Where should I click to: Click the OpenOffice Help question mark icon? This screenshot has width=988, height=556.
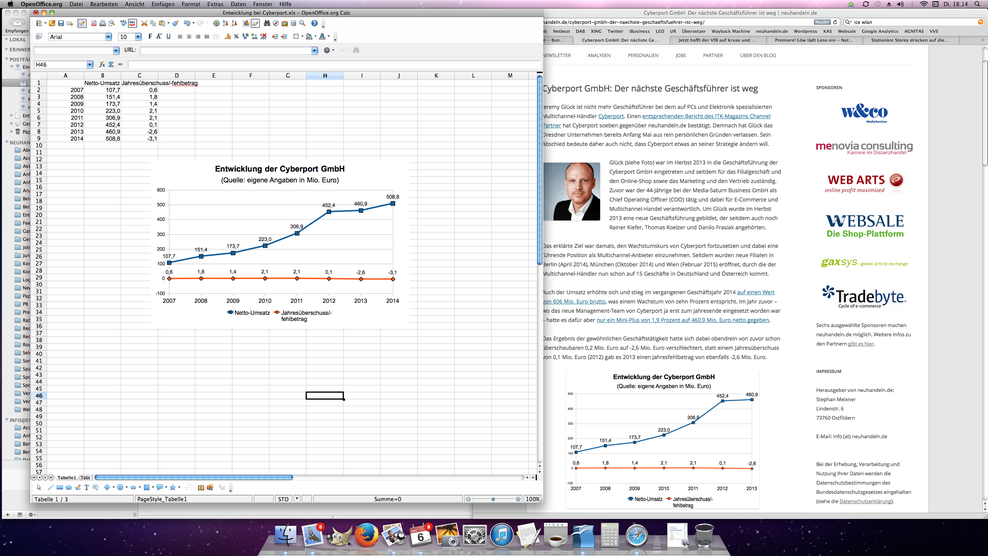coord(314,23)
